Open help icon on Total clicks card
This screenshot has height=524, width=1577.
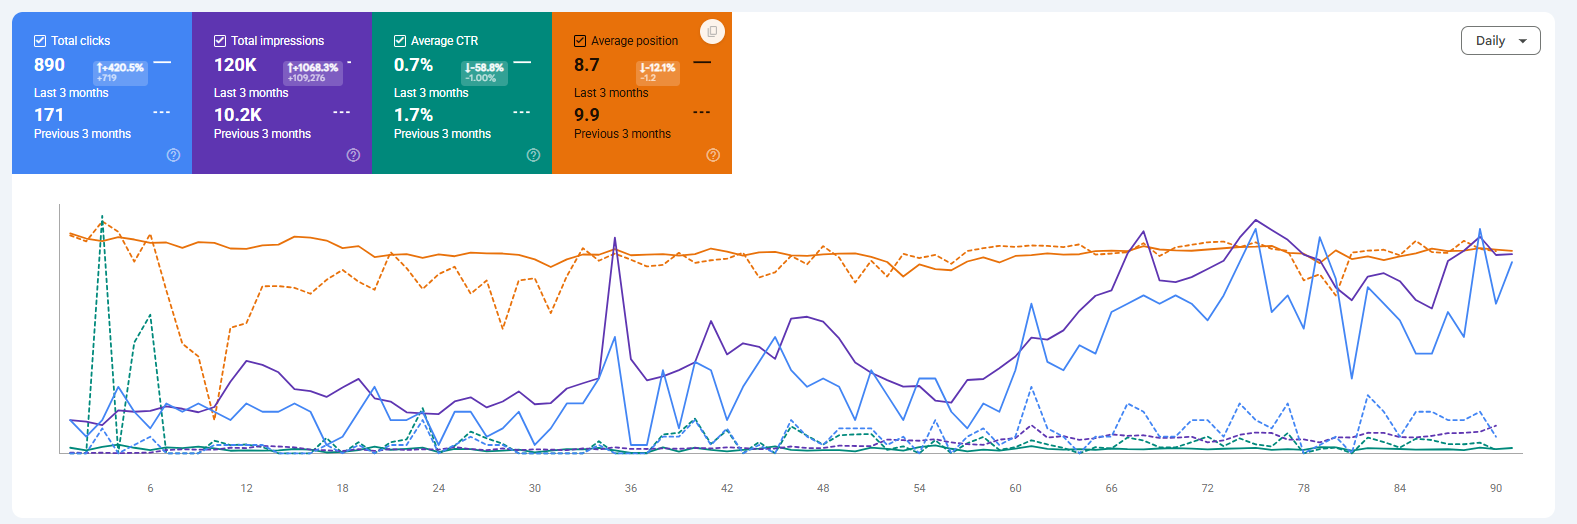pos(173,155)
